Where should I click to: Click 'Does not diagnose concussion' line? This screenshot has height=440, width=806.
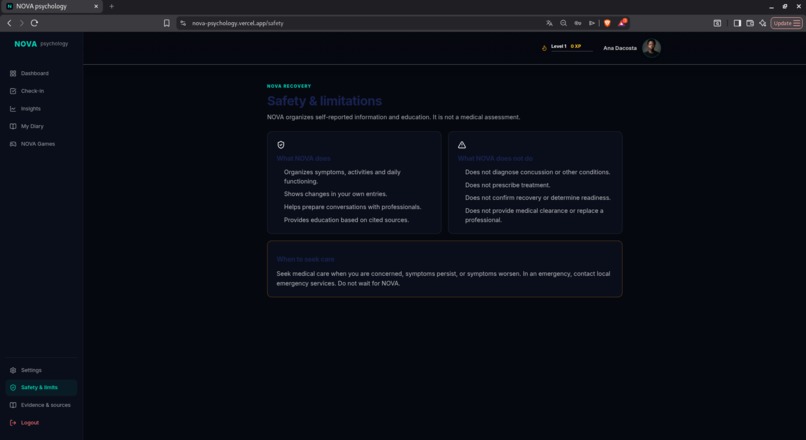[x=538, y=172]
